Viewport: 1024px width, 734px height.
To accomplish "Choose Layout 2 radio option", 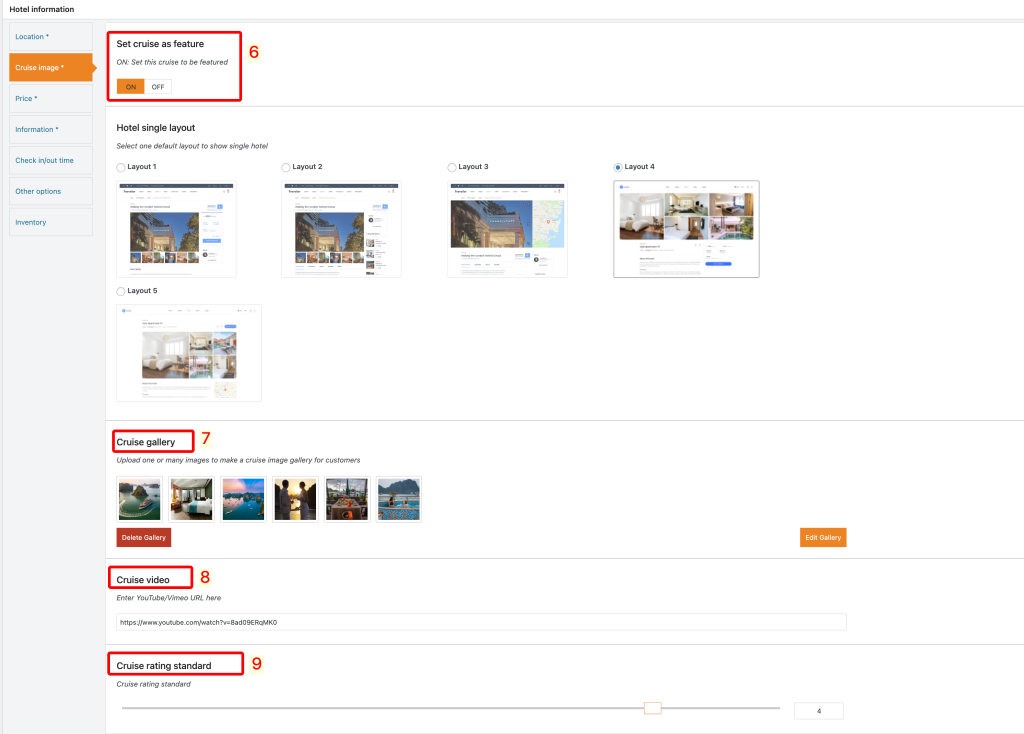I will [286, 167].
